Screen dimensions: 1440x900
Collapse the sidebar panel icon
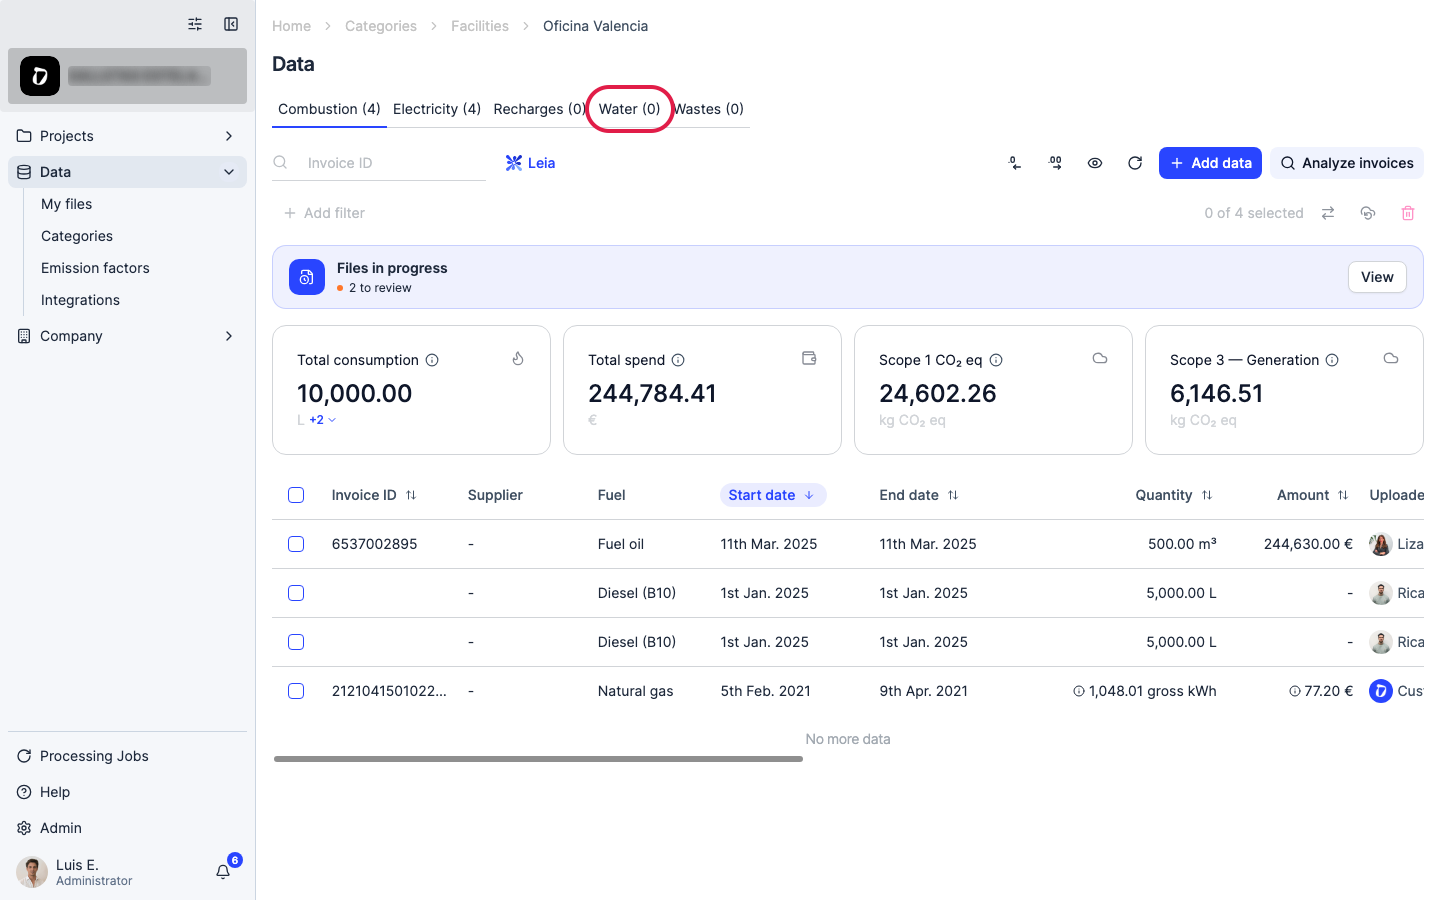coord(231,24)
